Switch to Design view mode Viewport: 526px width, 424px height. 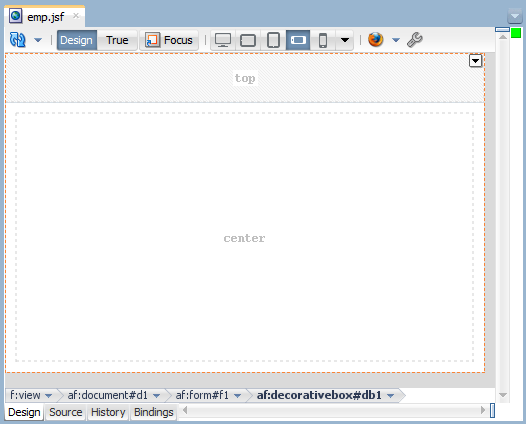(x=76, y=40)
